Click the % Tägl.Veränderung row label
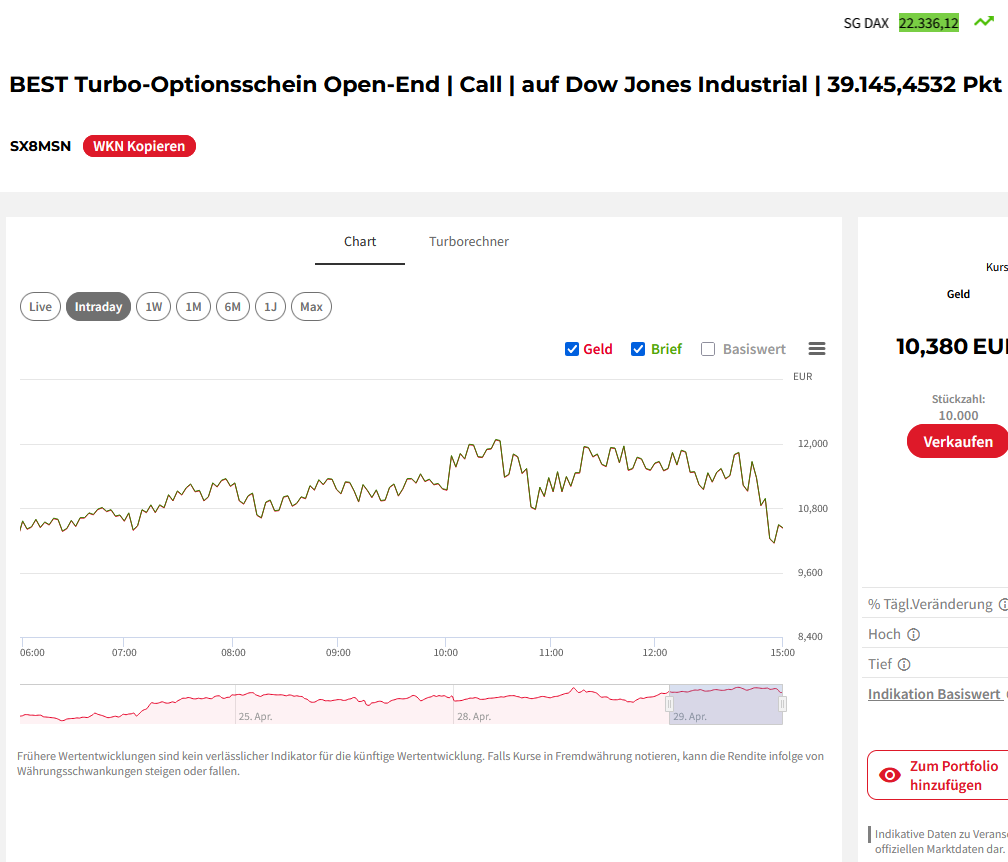 pos(930,604)
